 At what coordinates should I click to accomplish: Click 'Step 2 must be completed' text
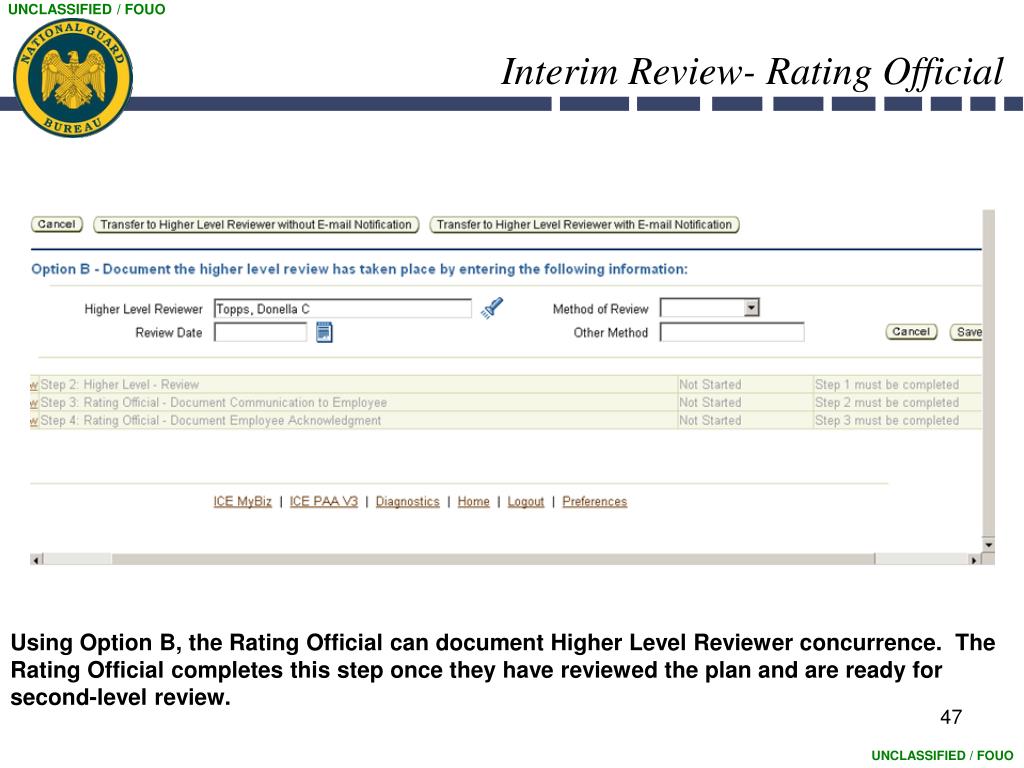pyautogui.click(x=886, y=402)
